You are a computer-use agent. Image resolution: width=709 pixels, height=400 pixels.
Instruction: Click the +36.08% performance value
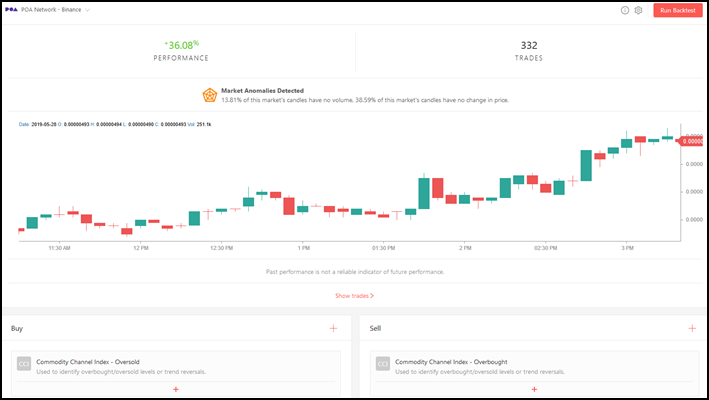tap(181, 45)
